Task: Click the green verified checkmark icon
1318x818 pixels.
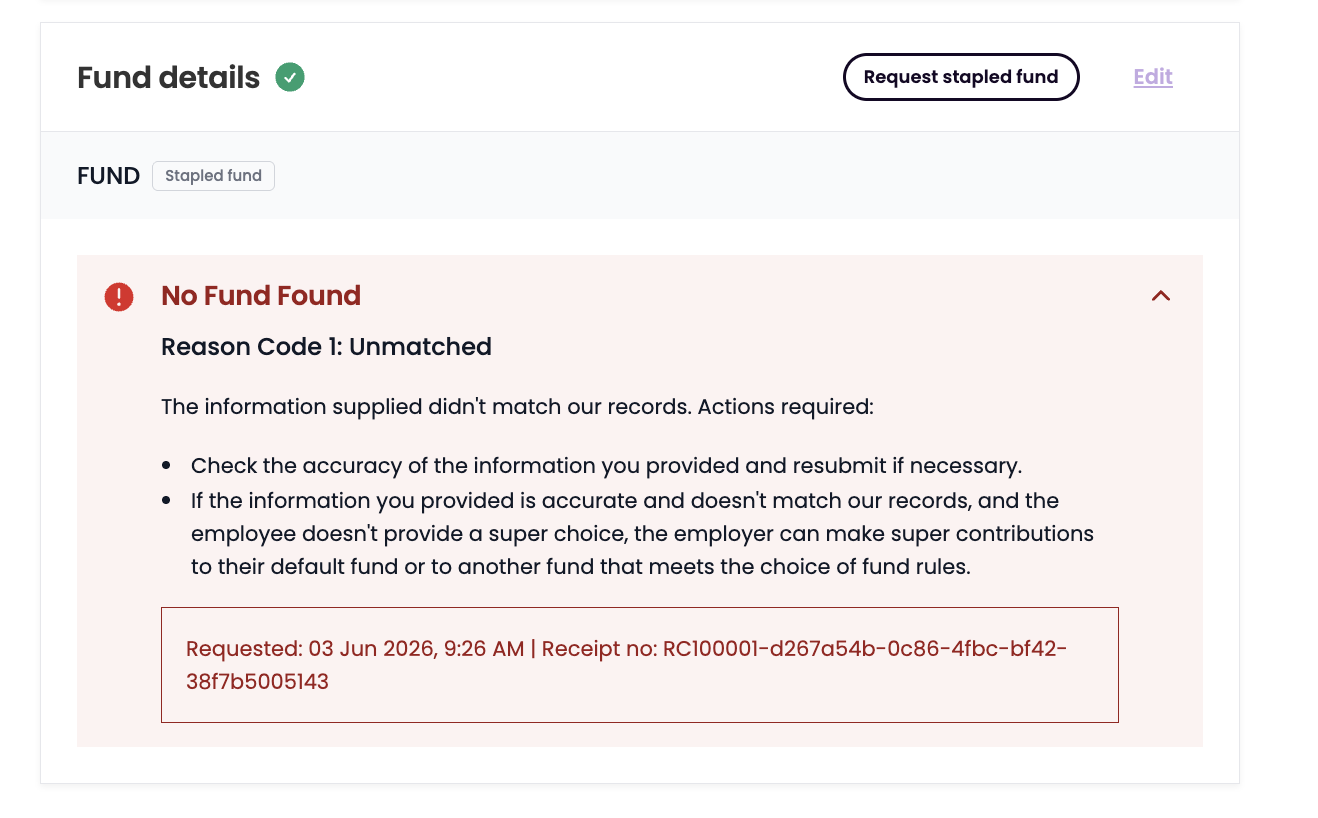Action: [x=290, y=77]
